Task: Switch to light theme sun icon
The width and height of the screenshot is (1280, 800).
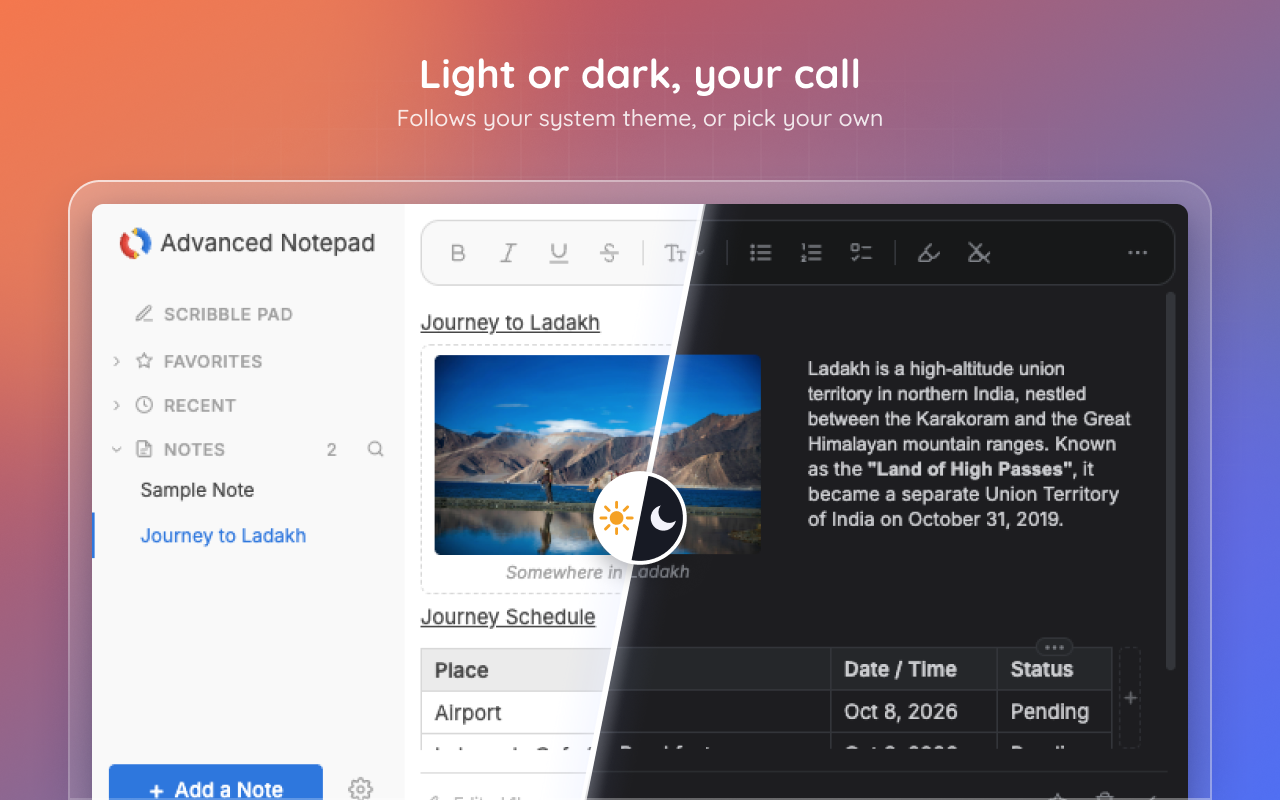Action: [x=617, y=518]
